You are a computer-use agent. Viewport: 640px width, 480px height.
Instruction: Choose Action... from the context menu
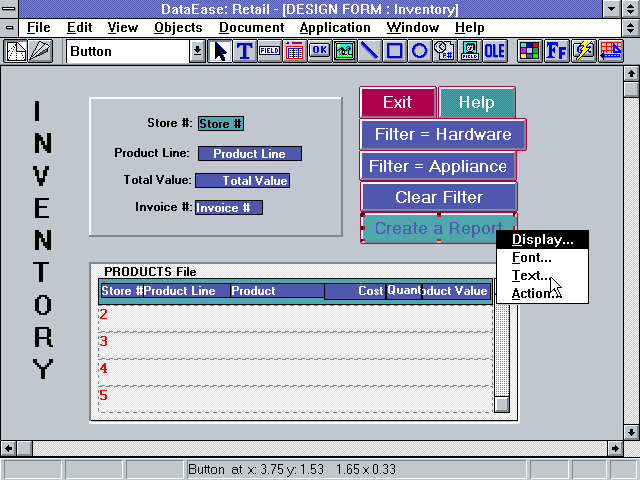click(542, 293)
